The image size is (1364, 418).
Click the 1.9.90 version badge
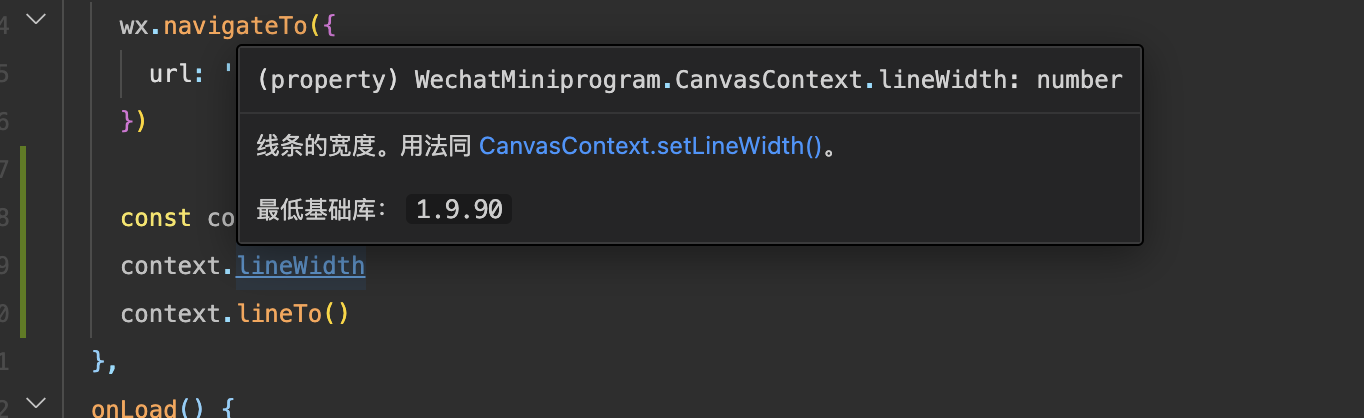459,210
